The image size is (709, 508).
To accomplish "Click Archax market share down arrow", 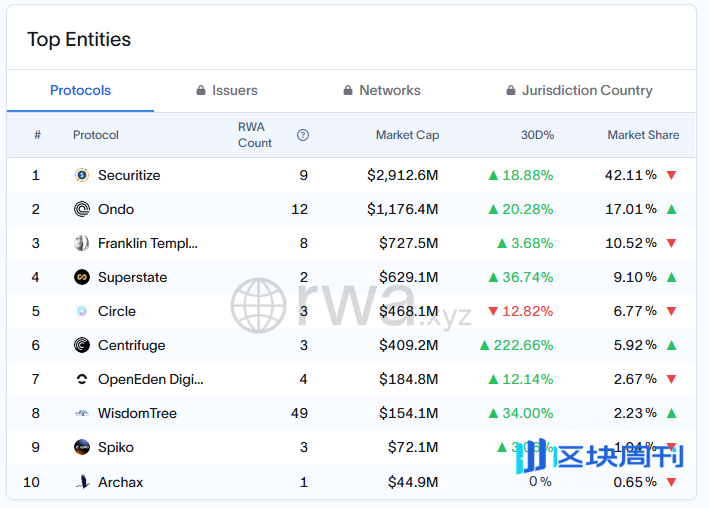I will coord(671,482).
